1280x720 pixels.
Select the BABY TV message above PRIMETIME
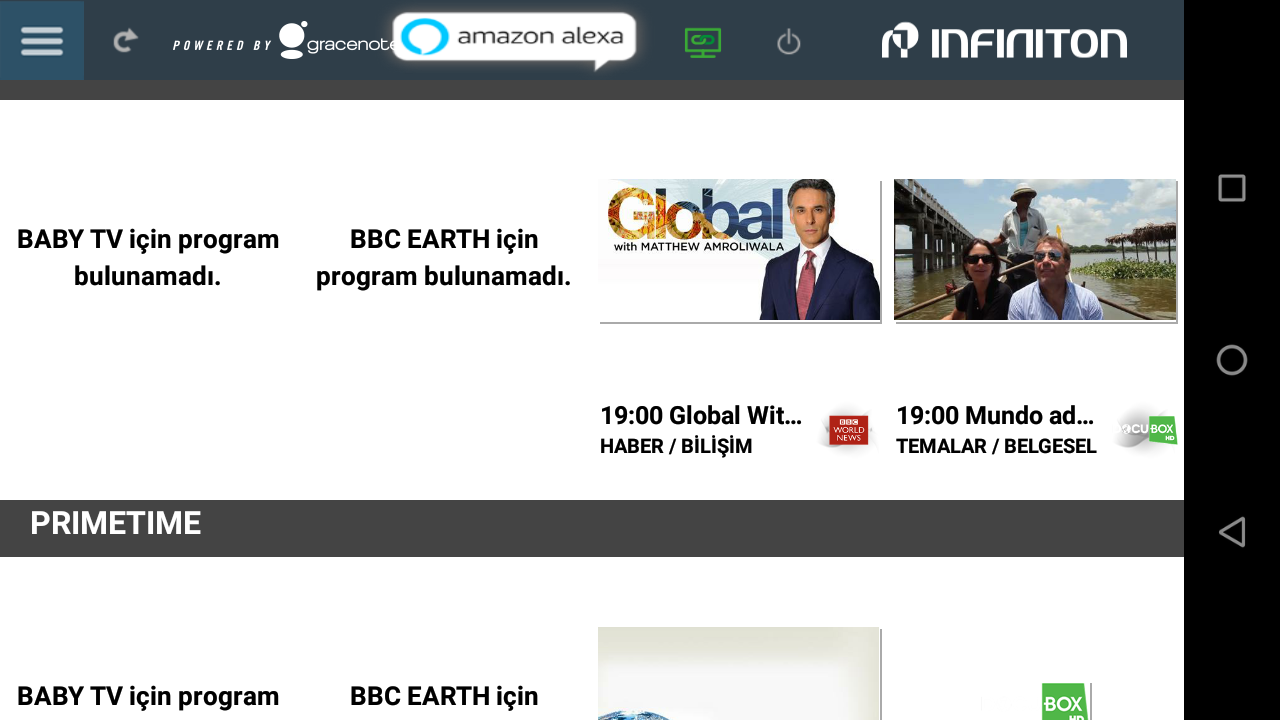[x=148, y=257]
